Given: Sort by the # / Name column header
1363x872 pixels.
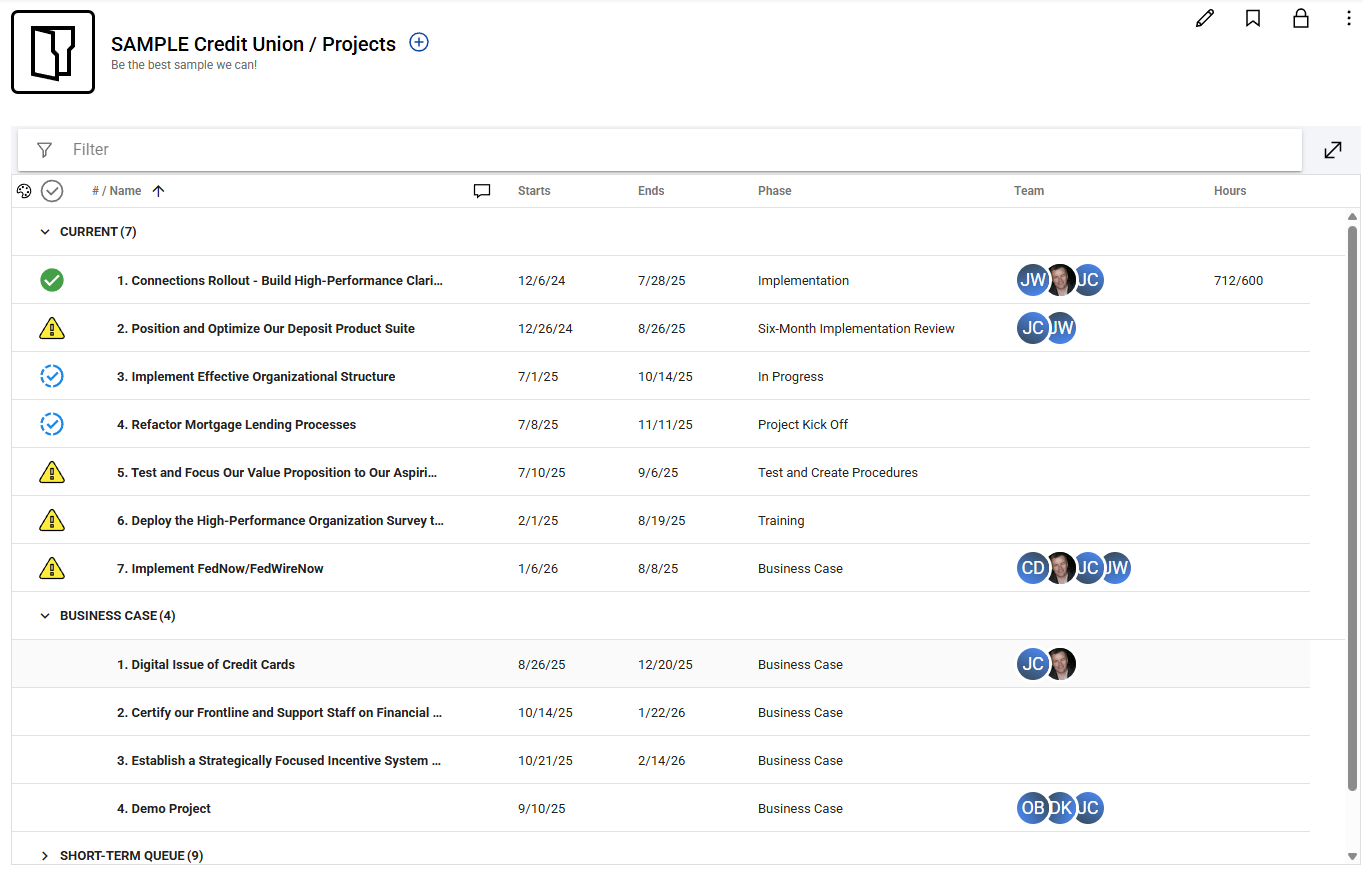Looking at the screenshot, I should click(x=116, y=191).
